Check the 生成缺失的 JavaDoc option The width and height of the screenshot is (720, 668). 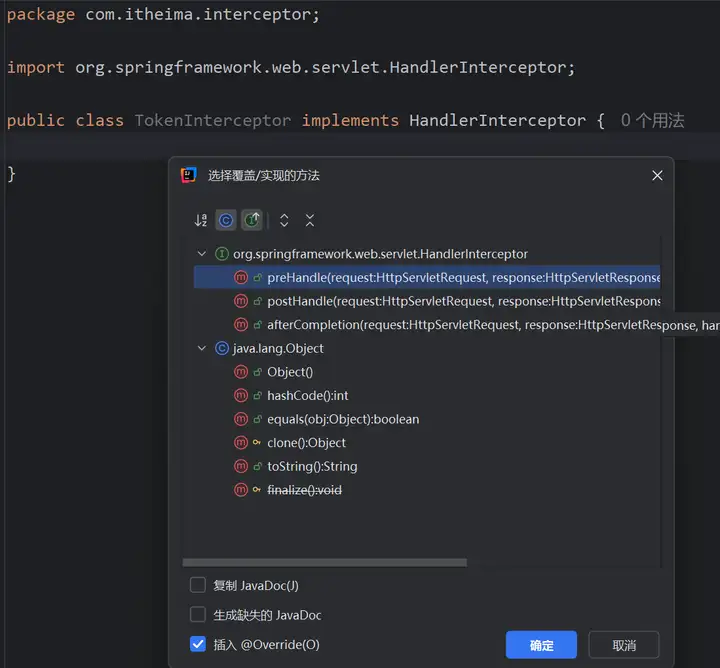tap(198, 615)
